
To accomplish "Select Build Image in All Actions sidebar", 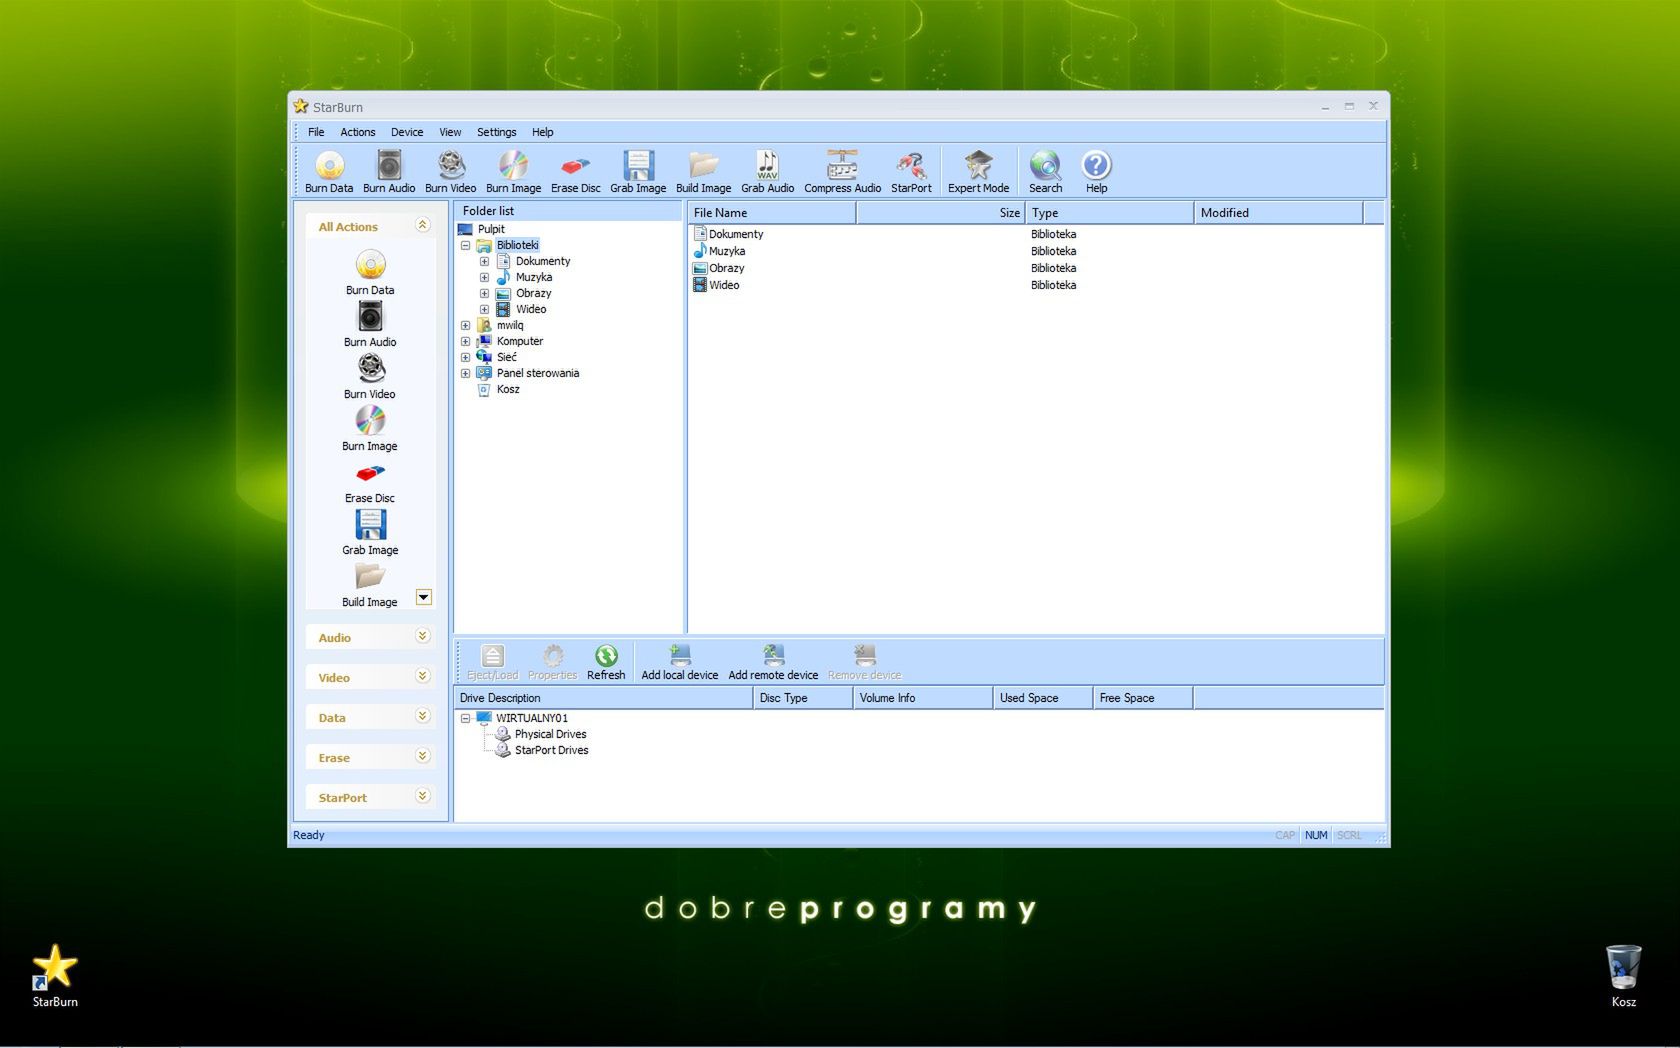I will pos(370,584).
